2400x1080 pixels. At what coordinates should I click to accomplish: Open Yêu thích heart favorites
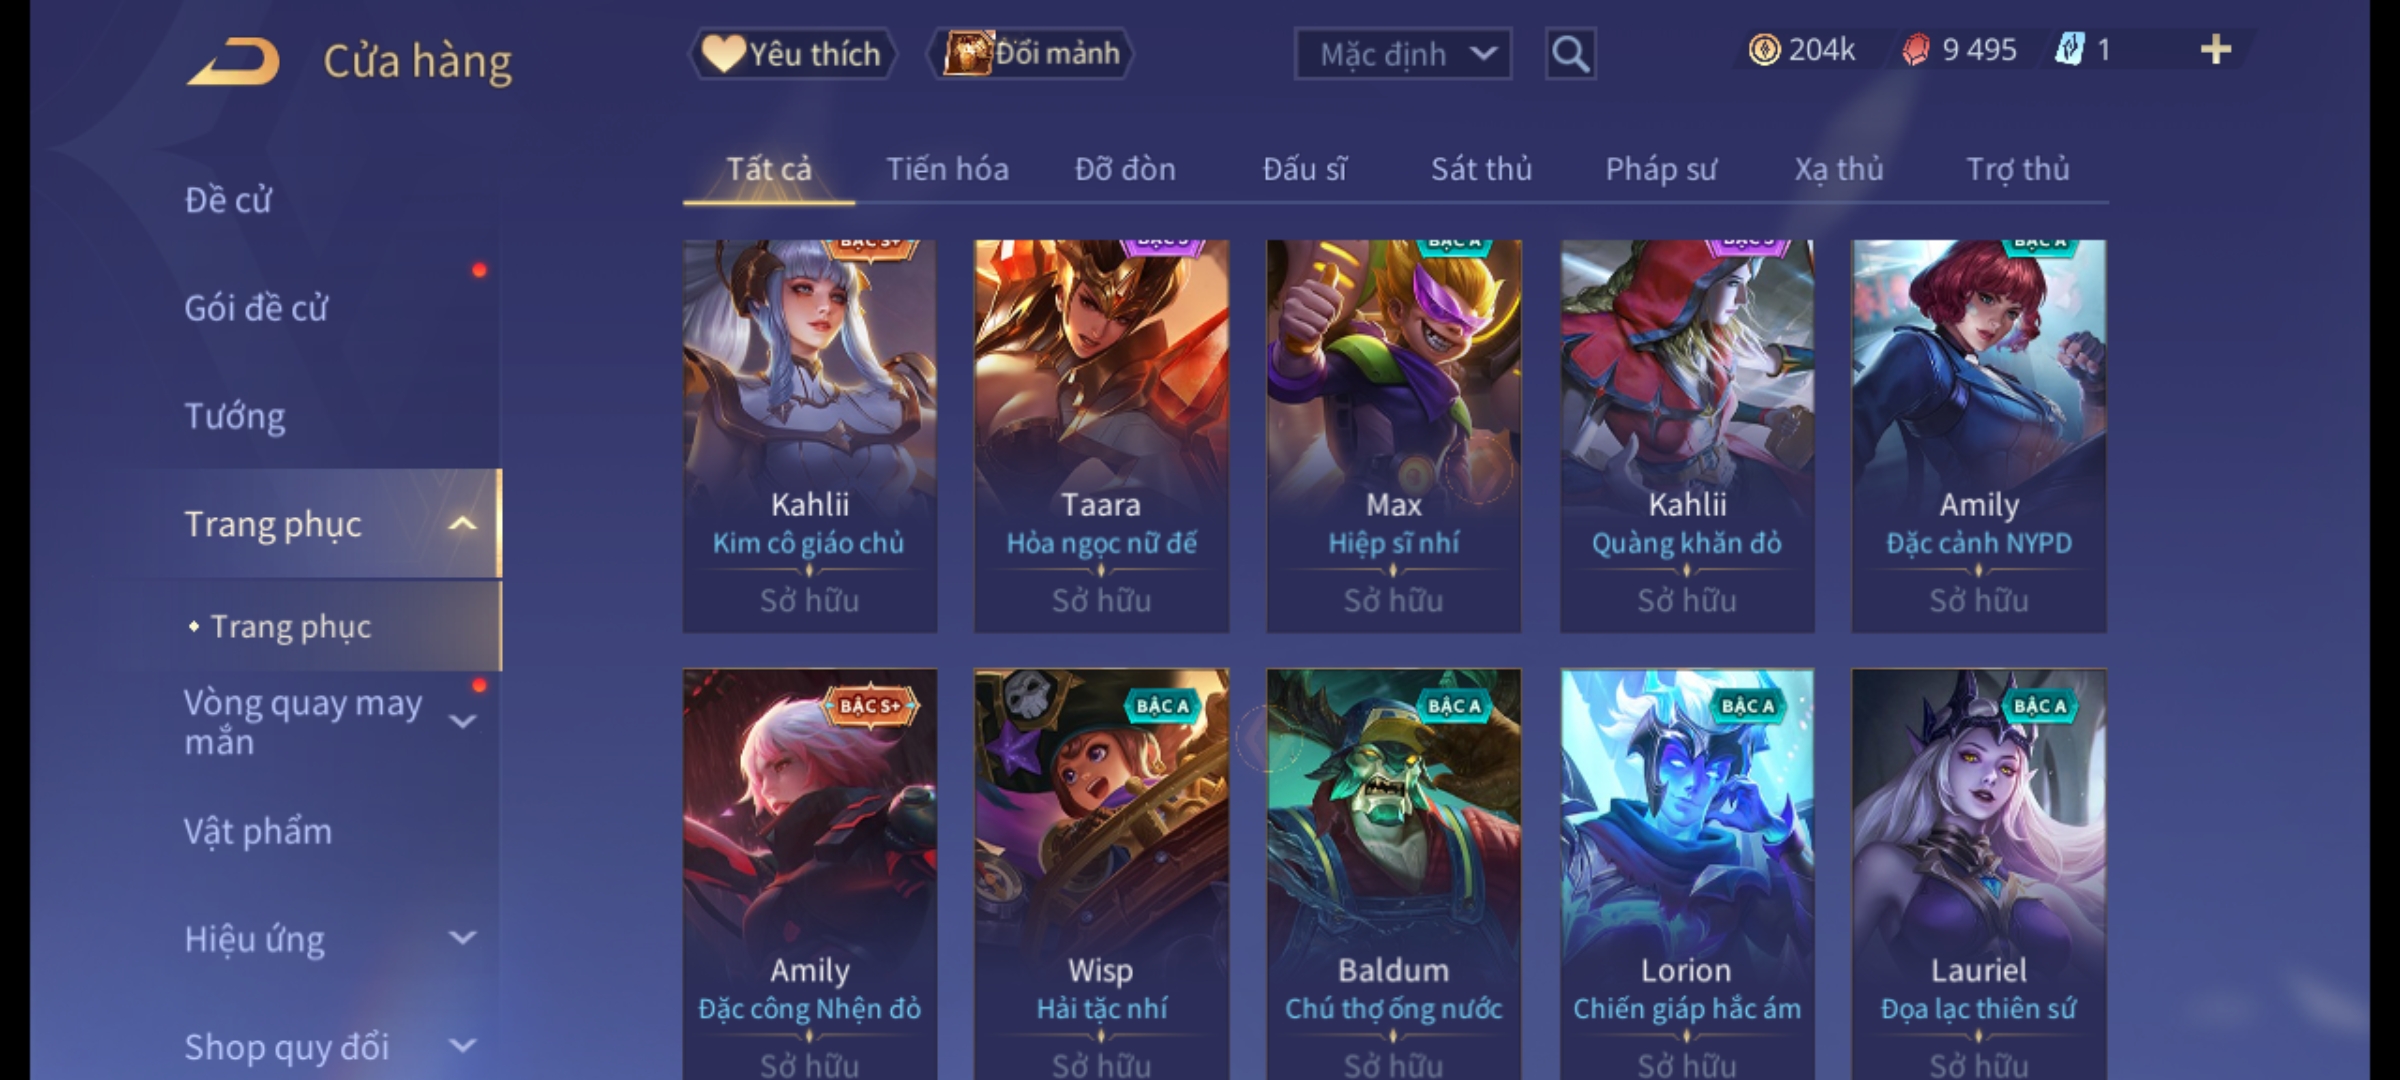(792, 53)
